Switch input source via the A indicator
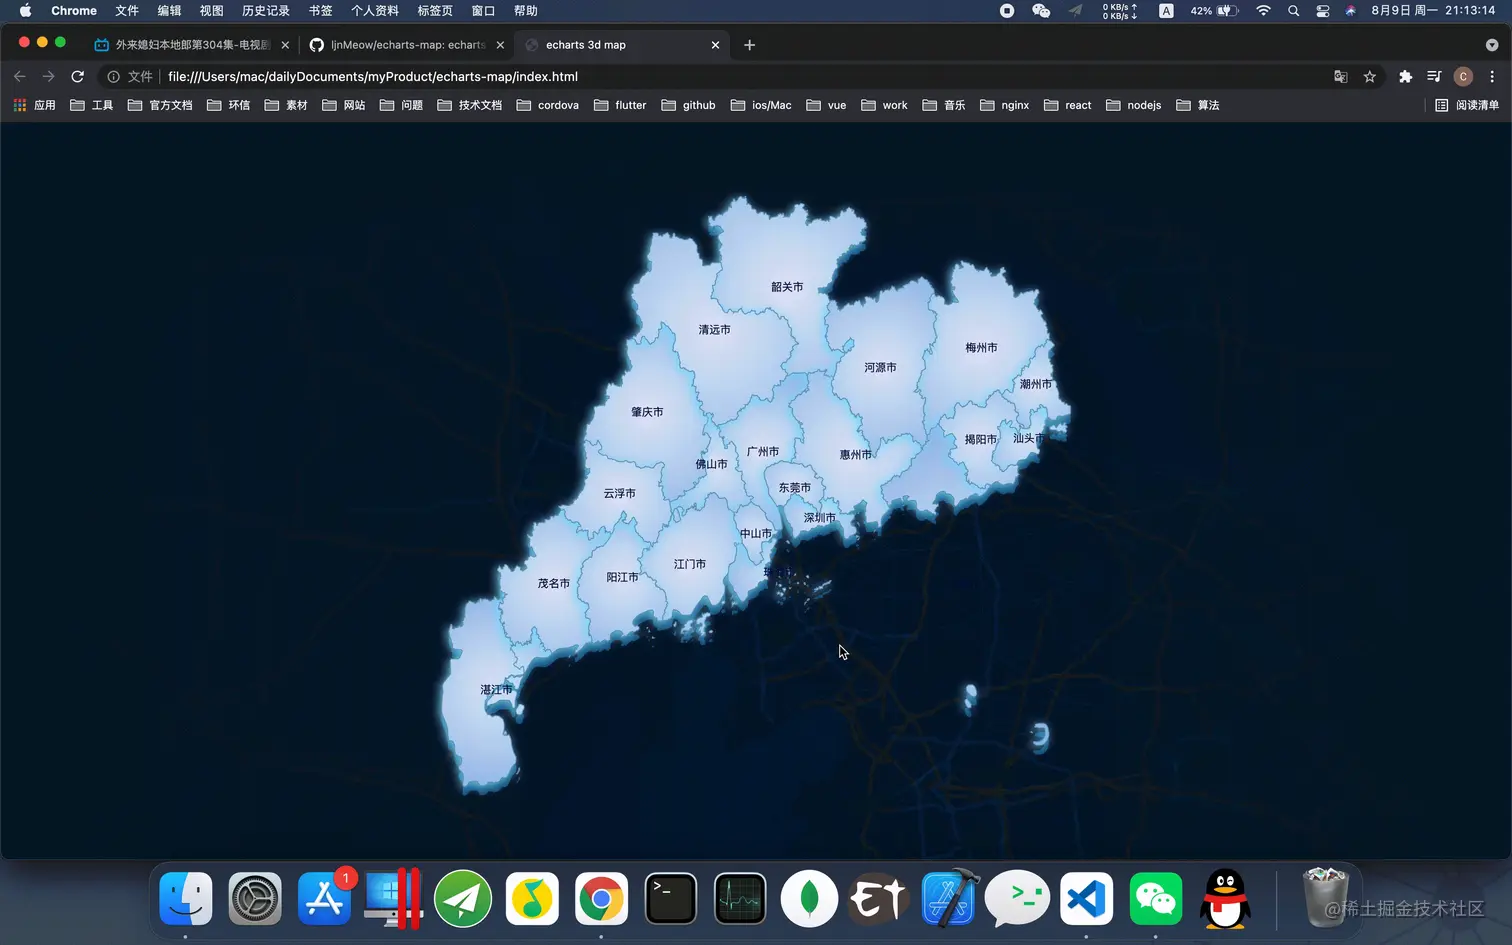 [x=1166, y=11]
